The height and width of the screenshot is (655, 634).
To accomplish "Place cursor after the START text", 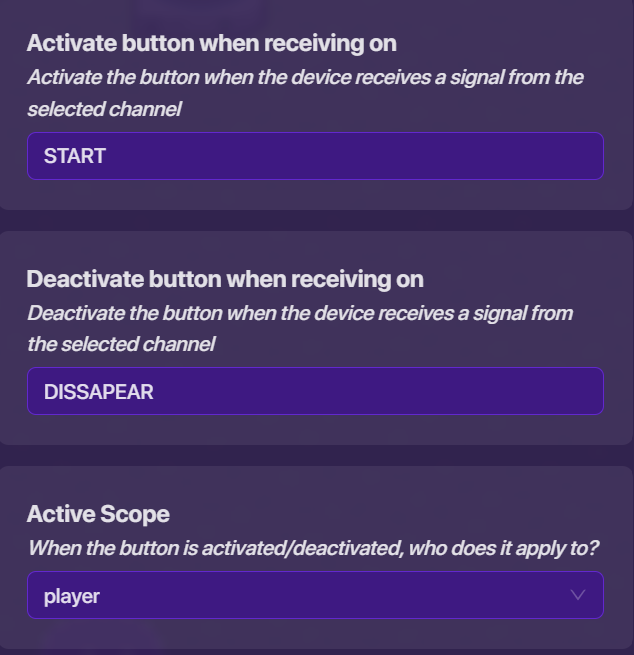I will (x=107, y=156).
